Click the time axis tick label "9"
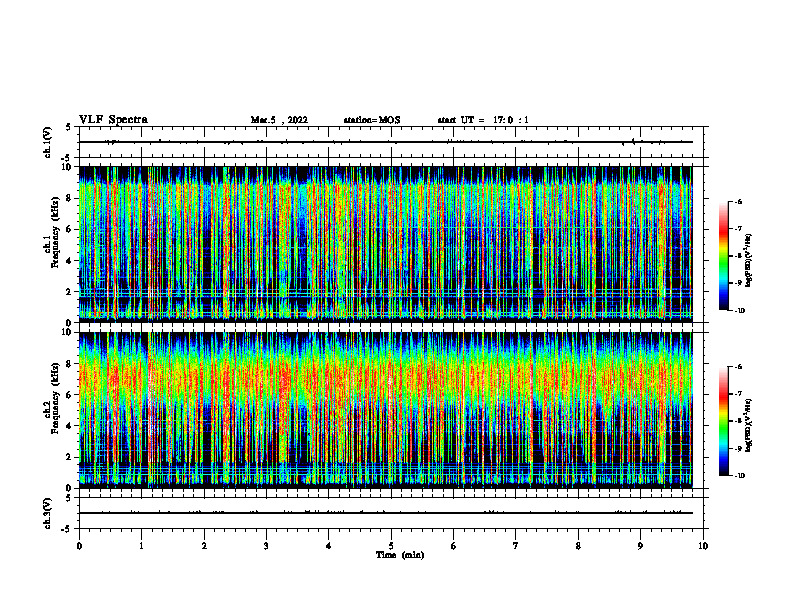The width and height of the screenshot is (792, 612). click(640, 546)
